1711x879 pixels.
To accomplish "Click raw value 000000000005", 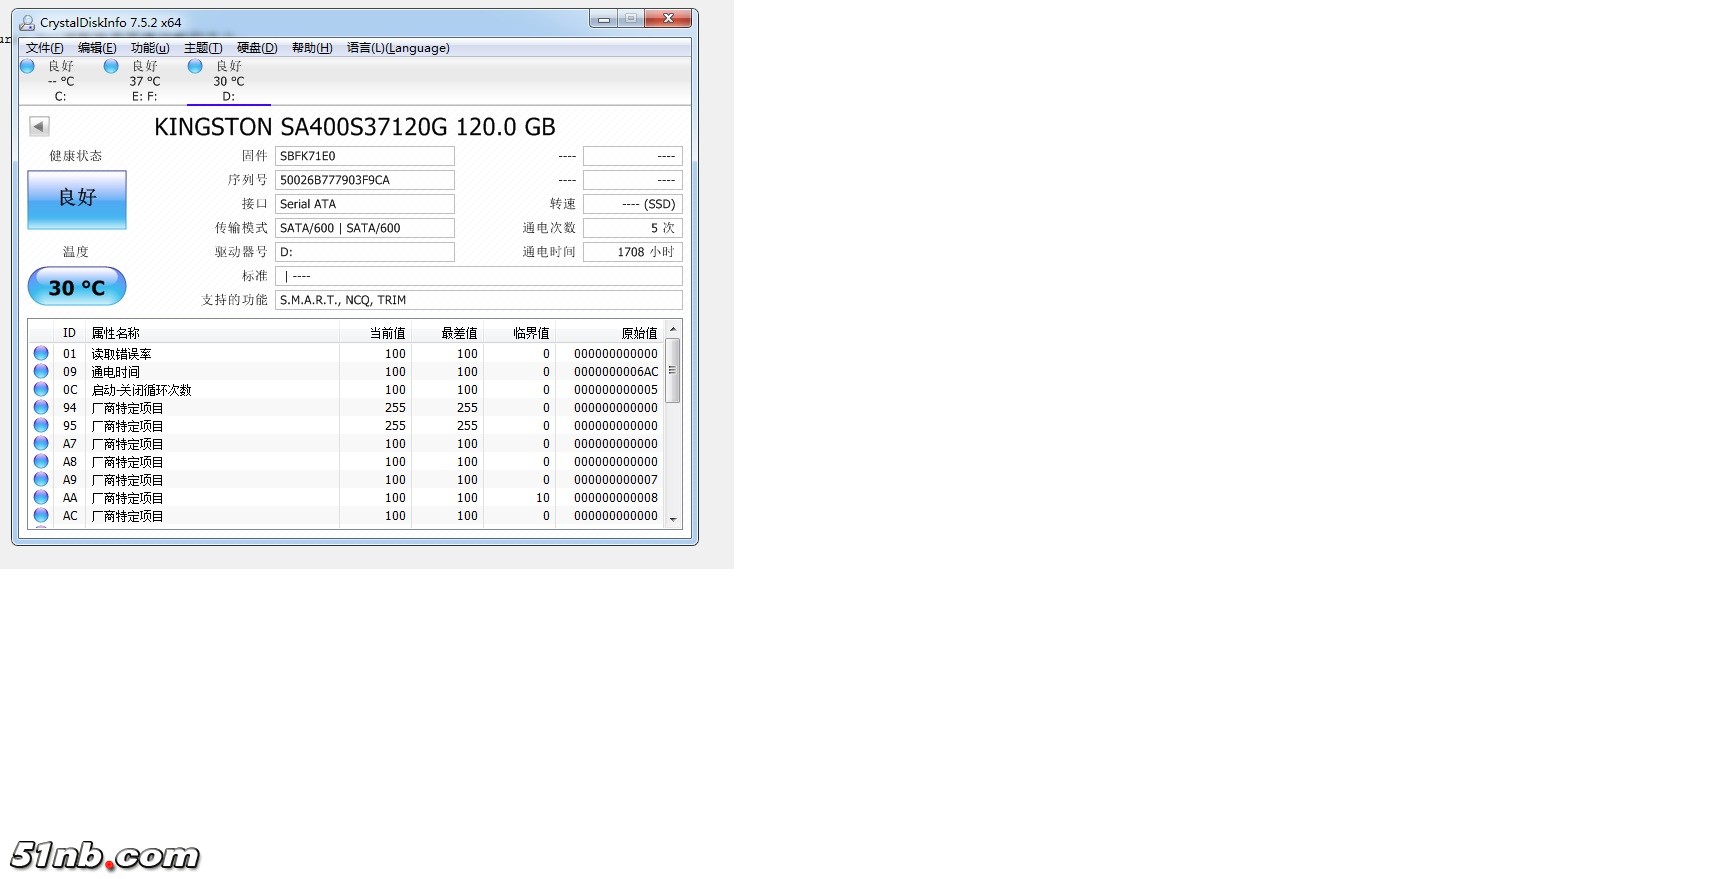I will [x=616, y=390].
